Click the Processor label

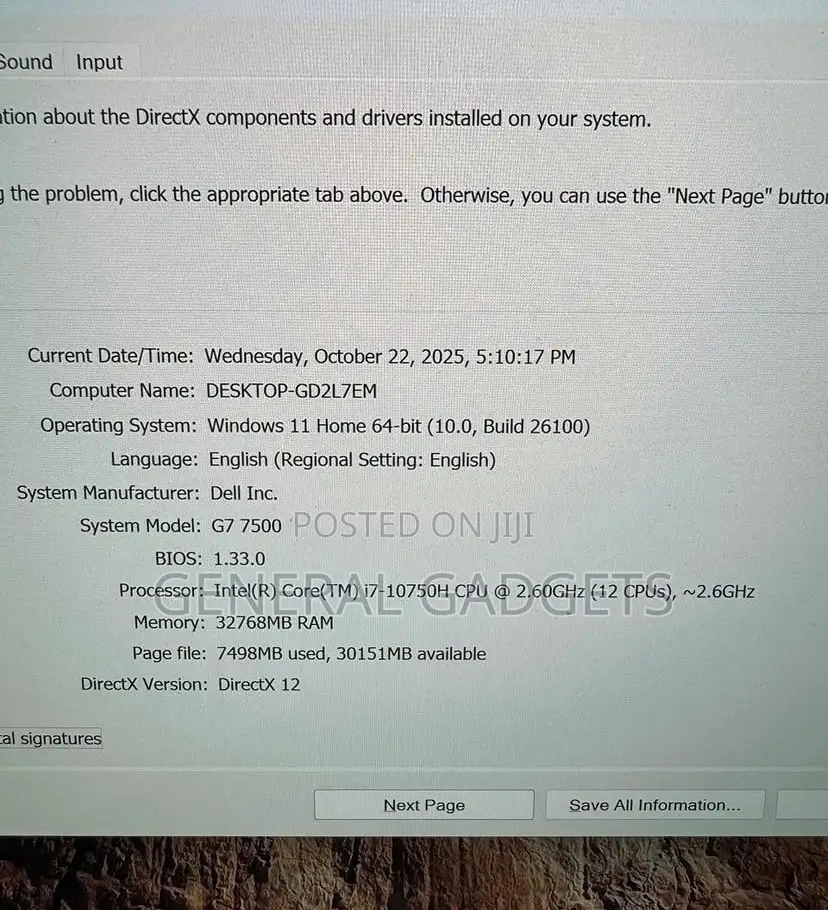click(161, 590)
